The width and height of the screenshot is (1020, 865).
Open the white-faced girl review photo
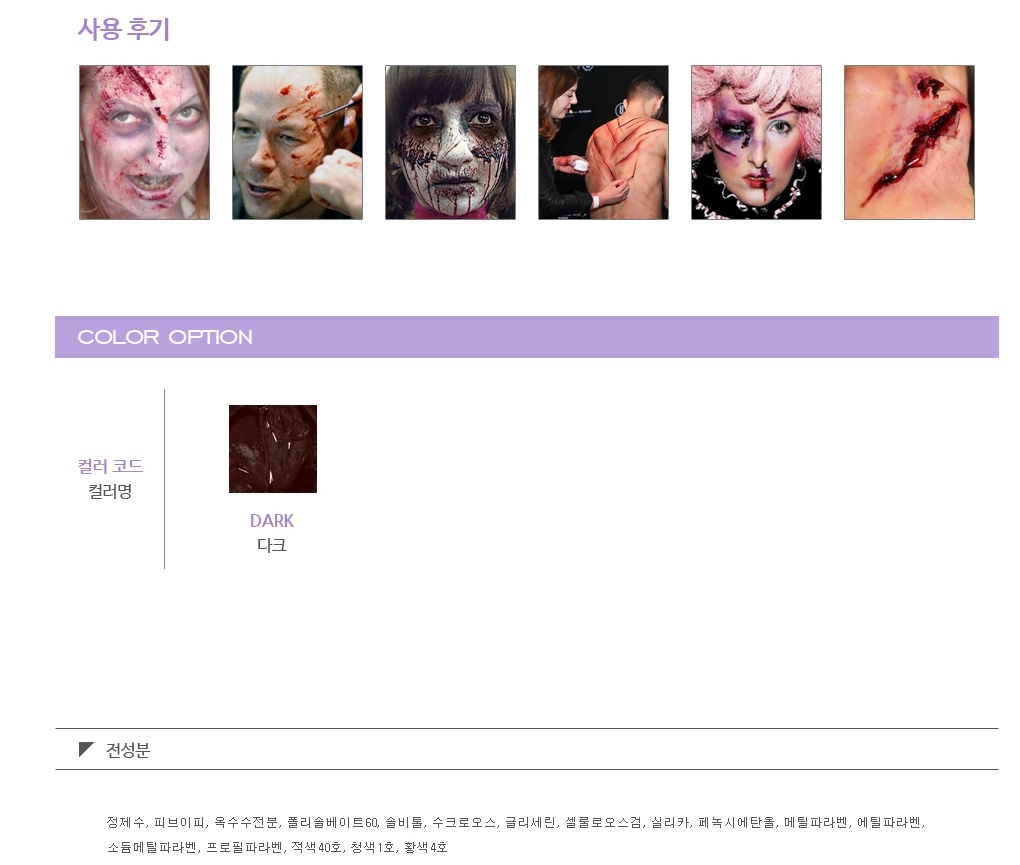[450, 142]
